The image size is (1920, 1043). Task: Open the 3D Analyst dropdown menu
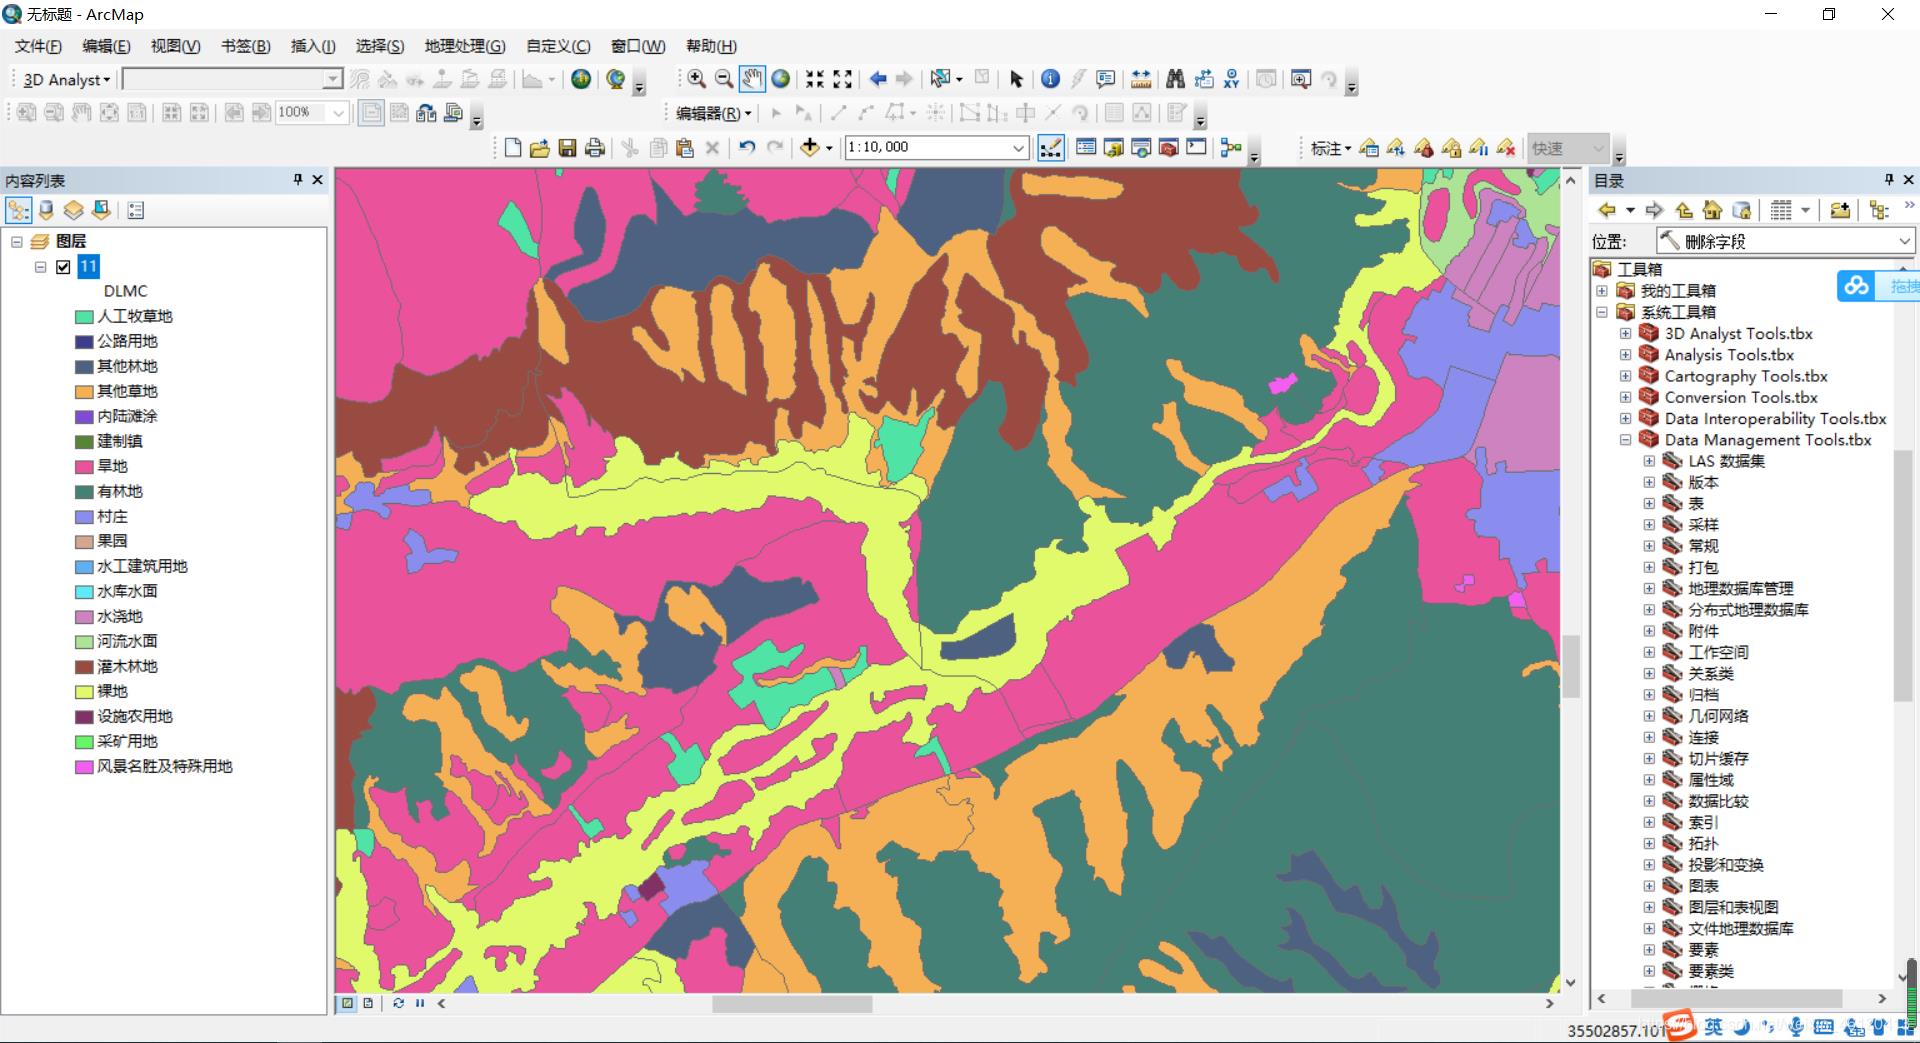click(66, 80)
